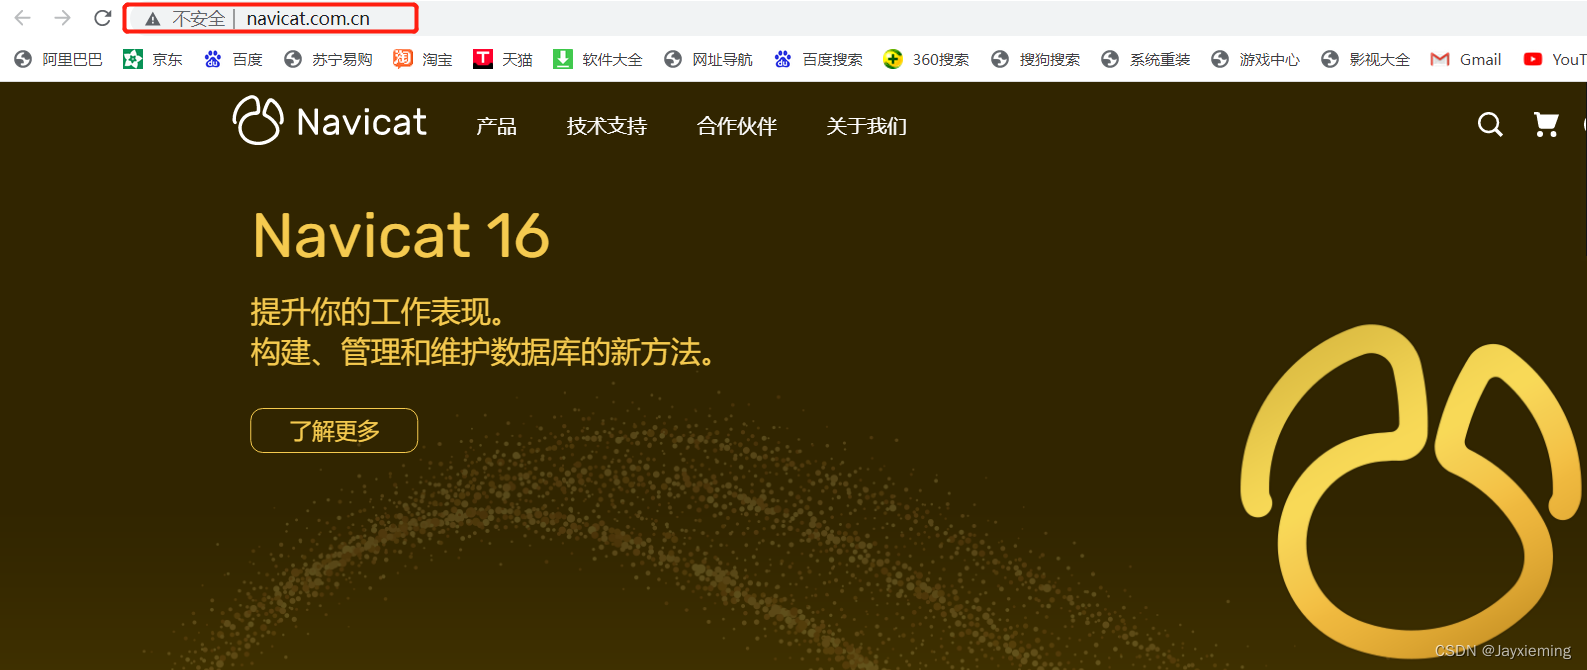Click the large golden Navicat emblem
1587x670 pixels.
click(x=1411, y=490)
